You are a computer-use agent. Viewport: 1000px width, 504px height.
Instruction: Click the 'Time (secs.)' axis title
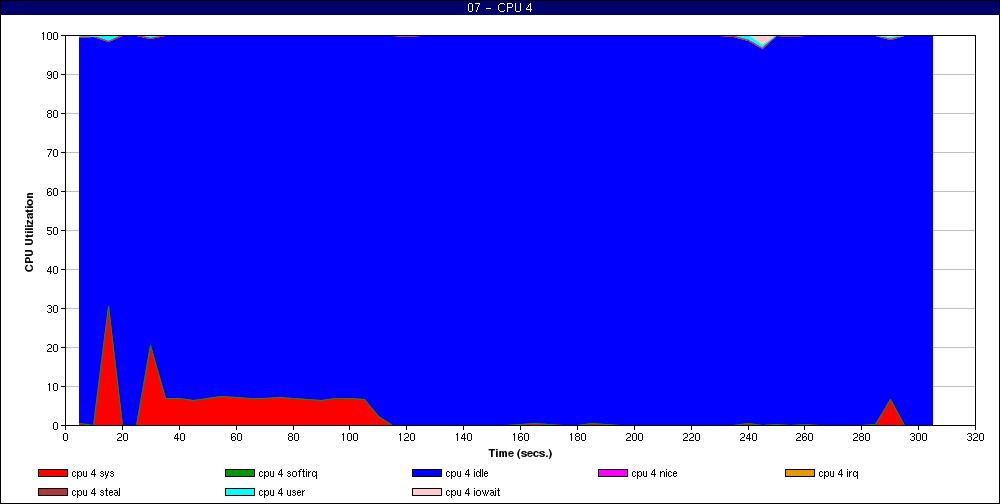pos(520,454)
